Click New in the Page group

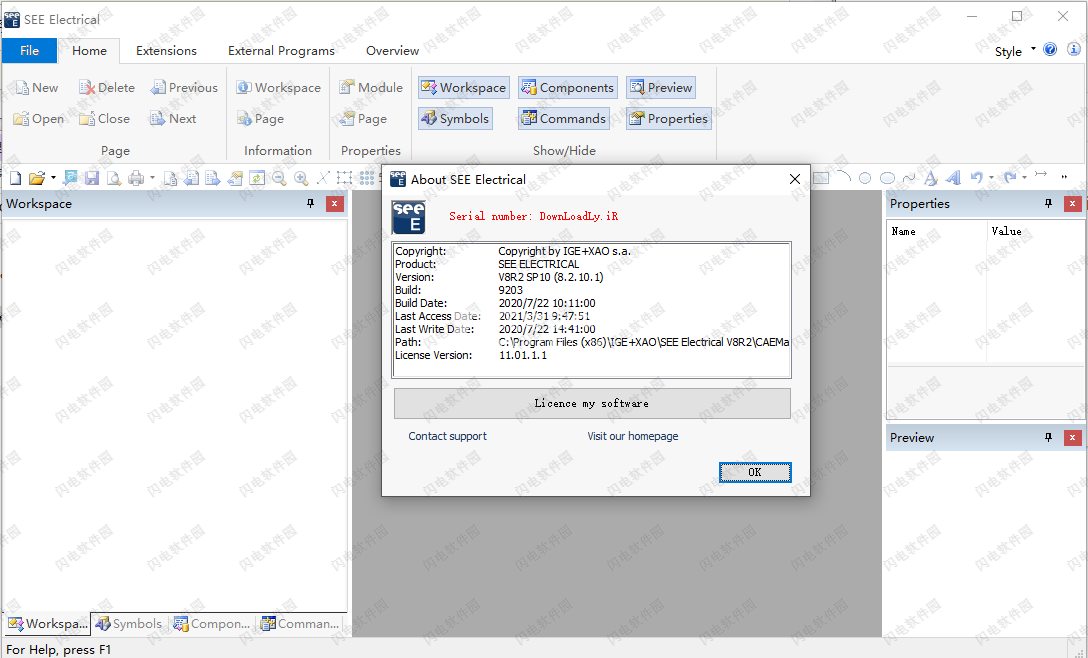[36, 87]
